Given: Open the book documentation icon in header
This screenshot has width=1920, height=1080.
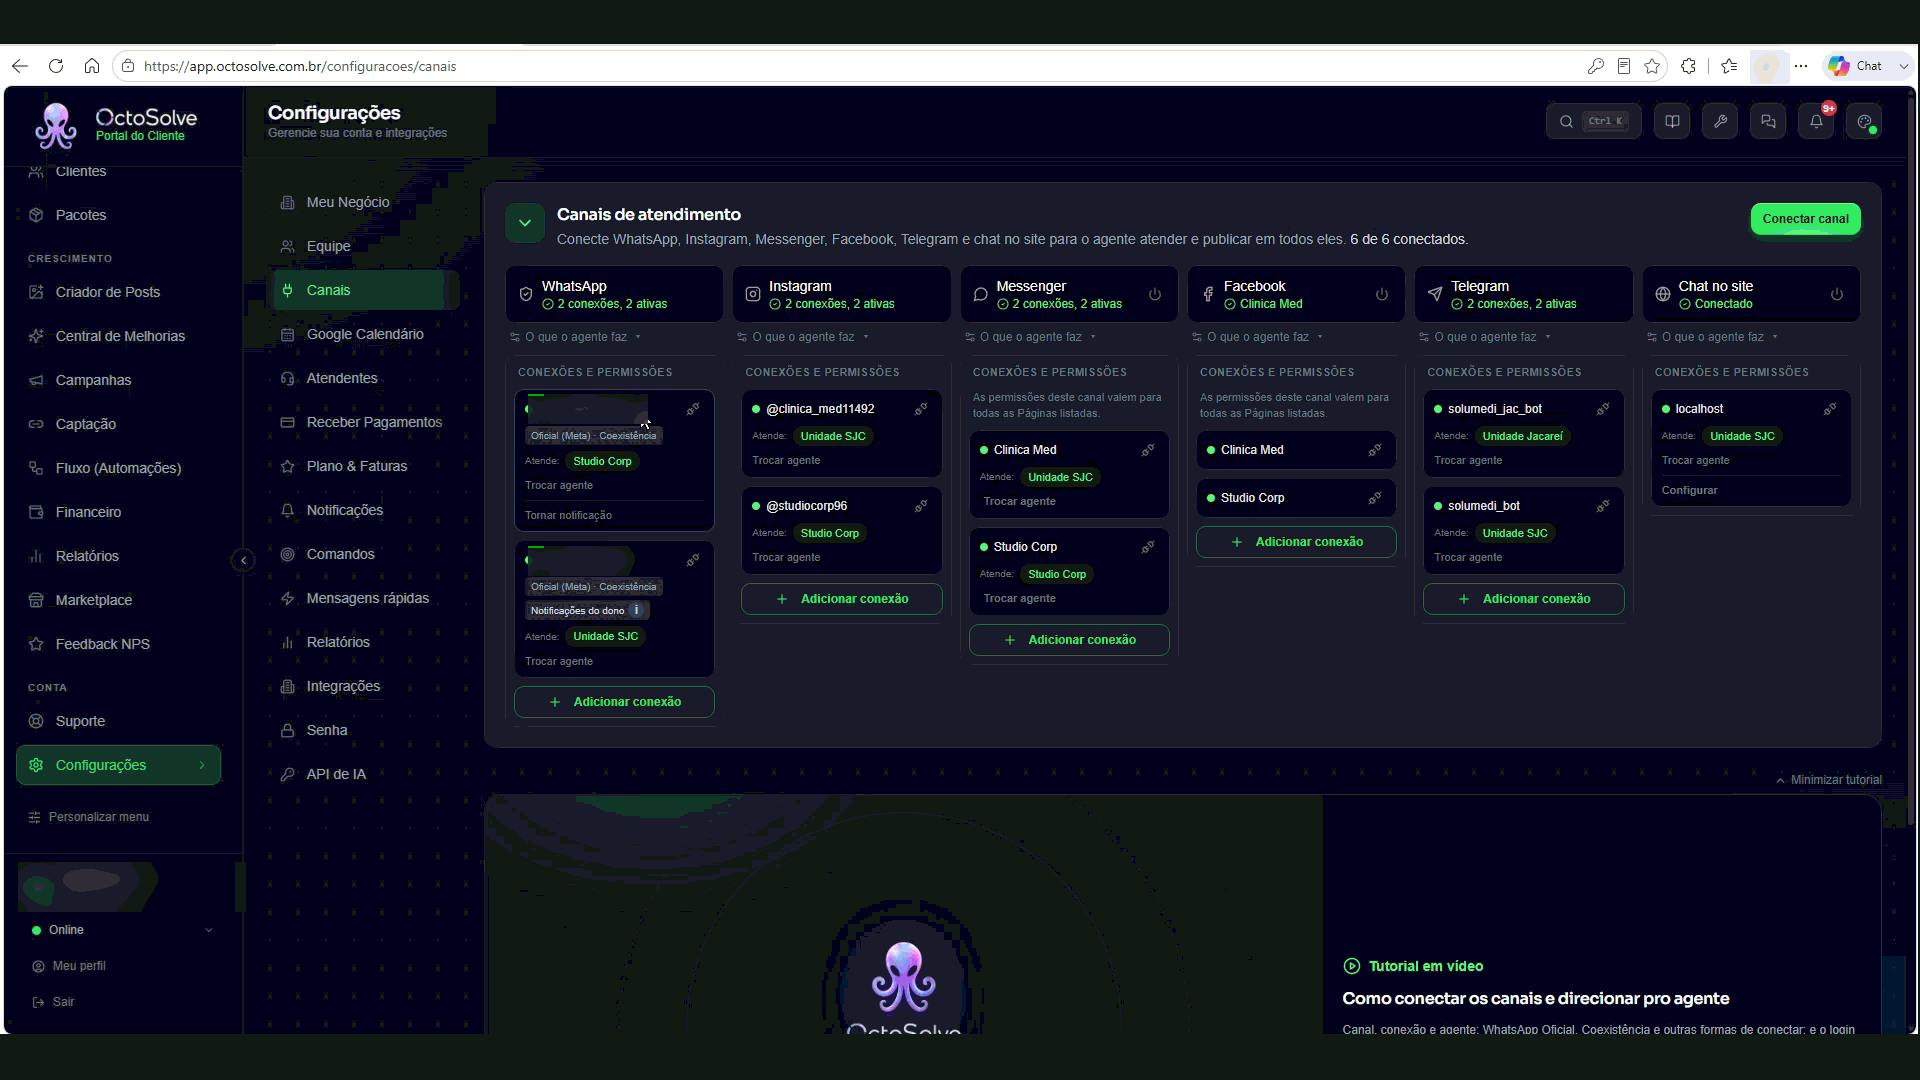Looking at the screenshot, I should [x=1672, y=122].
